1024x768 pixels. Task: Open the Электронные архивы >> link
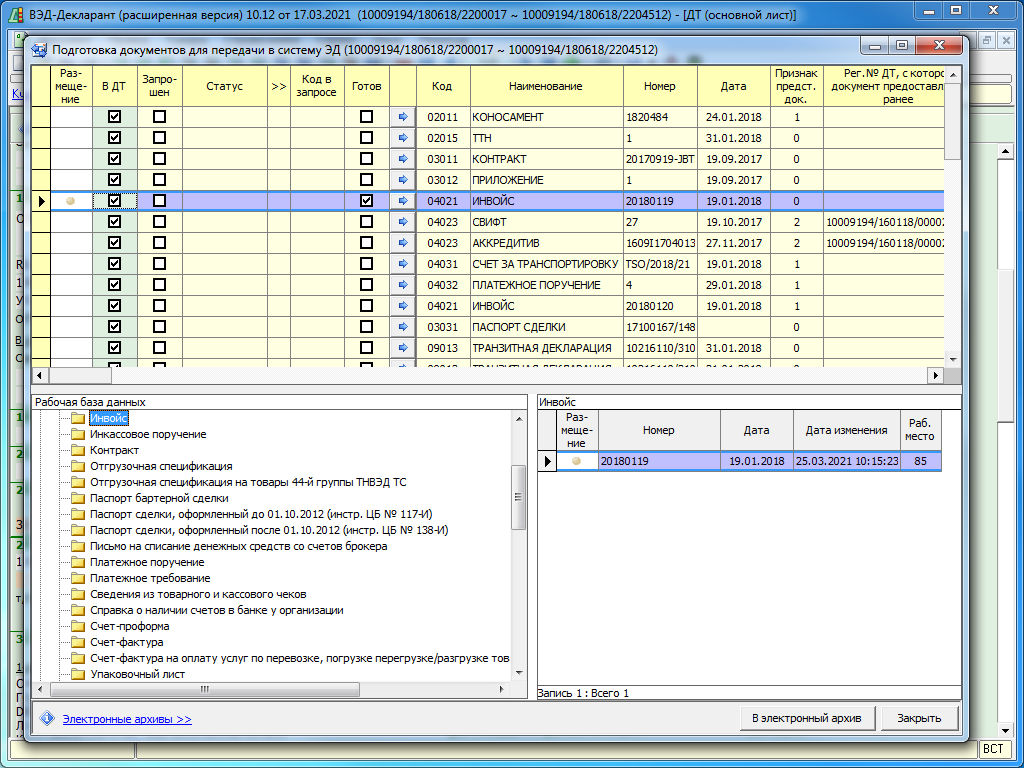click(x=127, y=719)
